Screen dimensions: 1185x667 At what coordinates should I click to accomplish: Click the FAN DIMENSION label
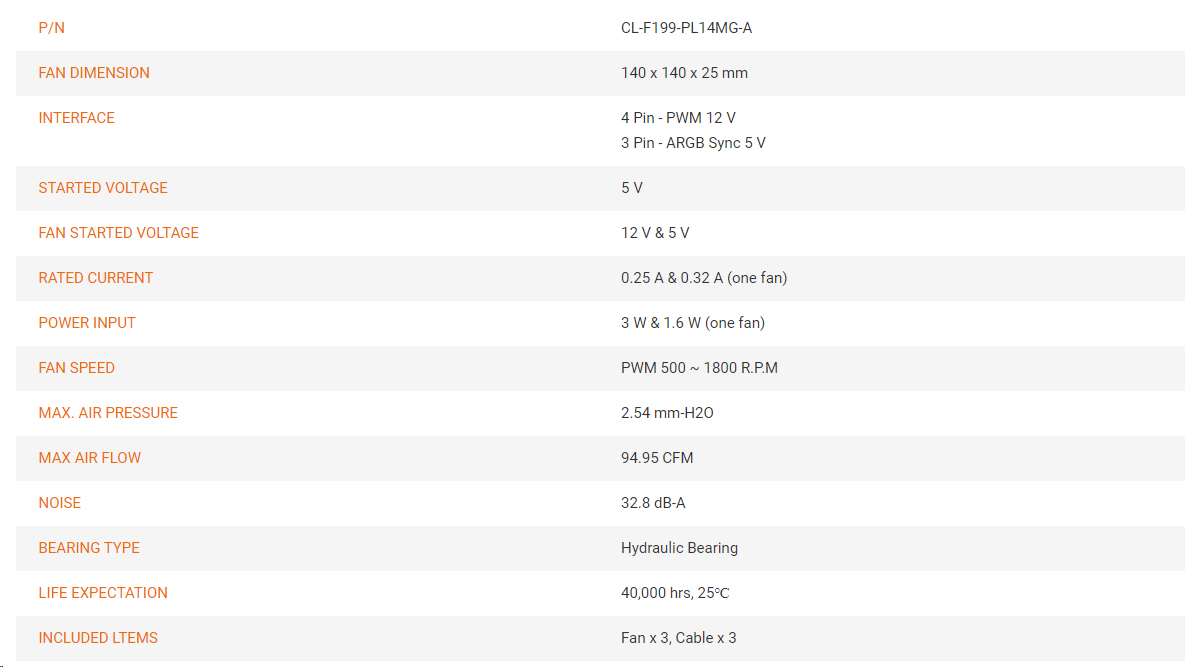click(x=94, y=73)
